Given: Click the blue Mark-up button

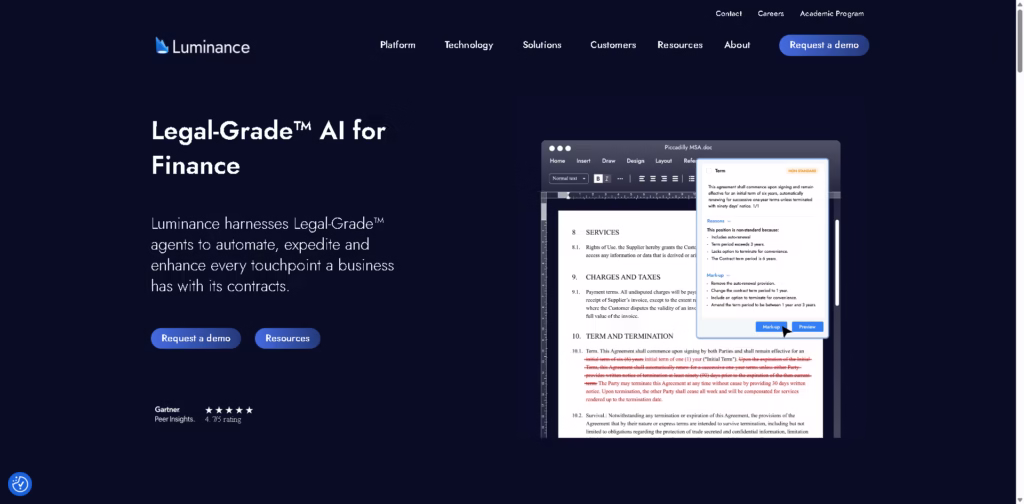Looking at the screenshot, I should pos(771,326).
